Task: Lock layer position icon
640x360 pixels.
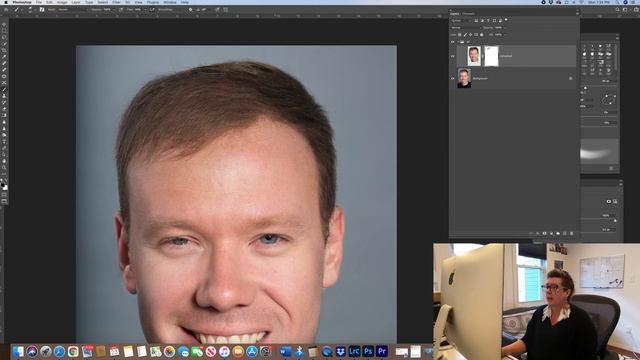Action: click(471, 35)
